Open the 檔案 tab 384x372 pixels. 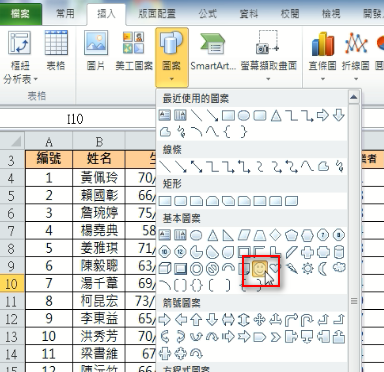pos(21,14)
